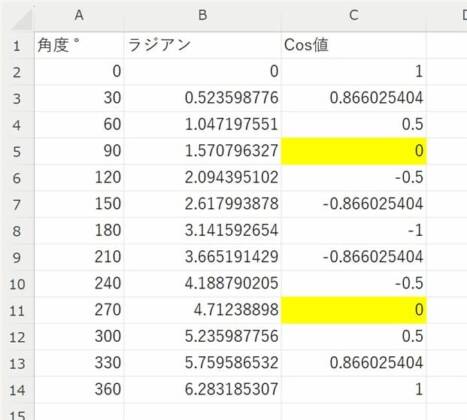Click Cos value -1 in row 8
This screenshot has width=467, height=420.
click(354, 231)
